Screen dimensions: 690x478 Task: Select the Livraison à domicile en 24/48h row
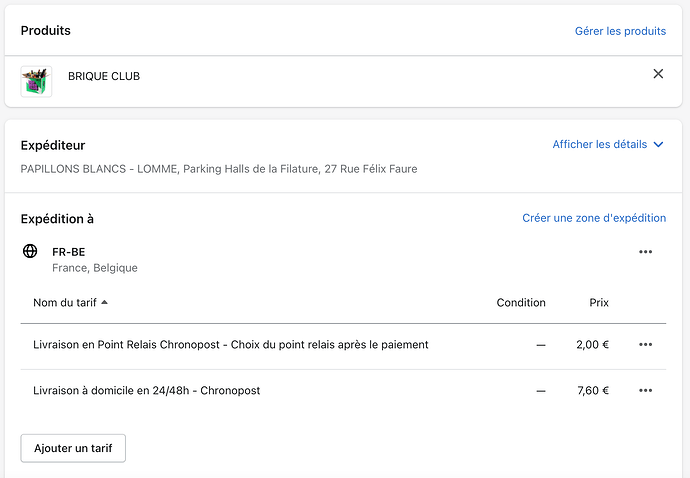point(147,391)
